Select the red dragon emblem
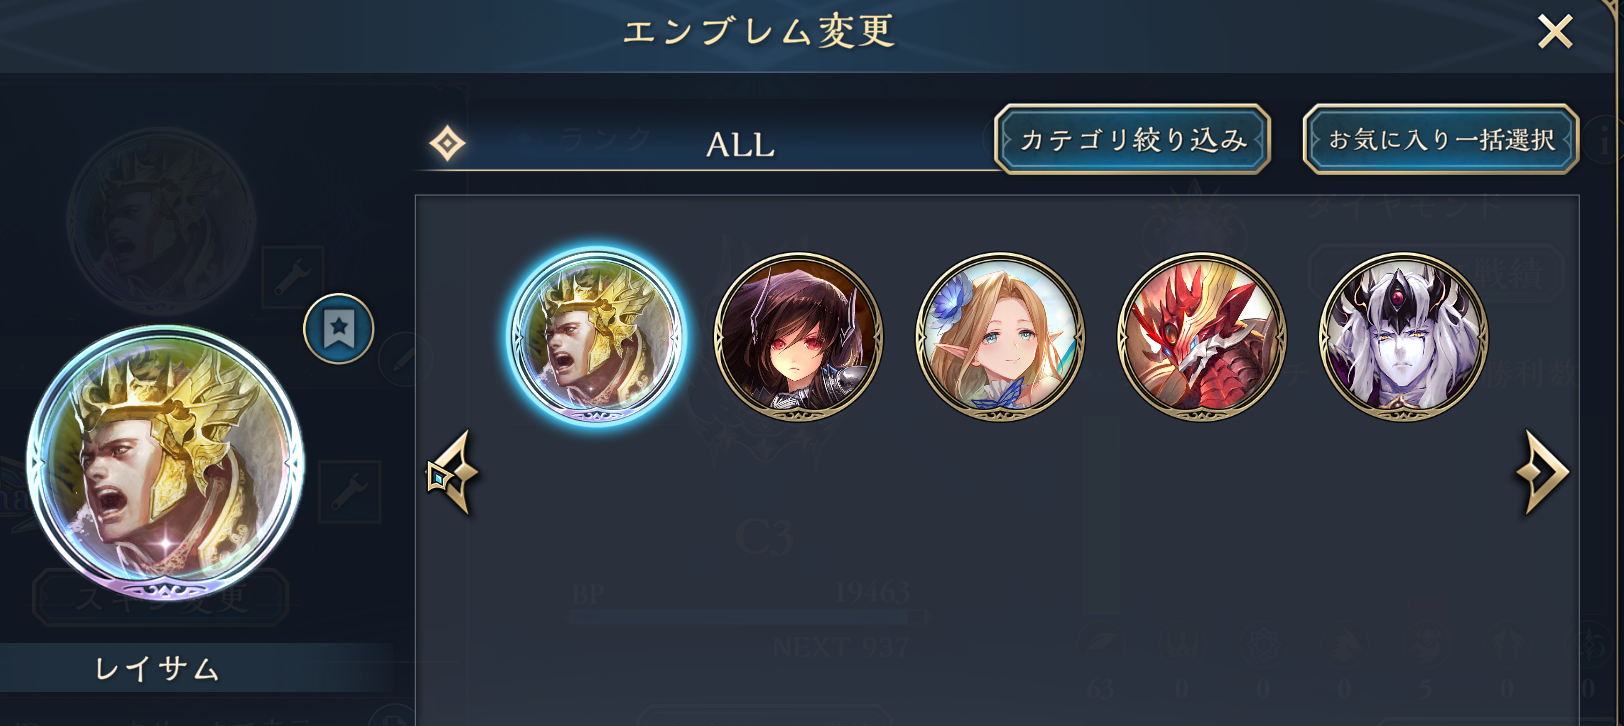The image size is (1624, 726). [x=1201, y=337]
